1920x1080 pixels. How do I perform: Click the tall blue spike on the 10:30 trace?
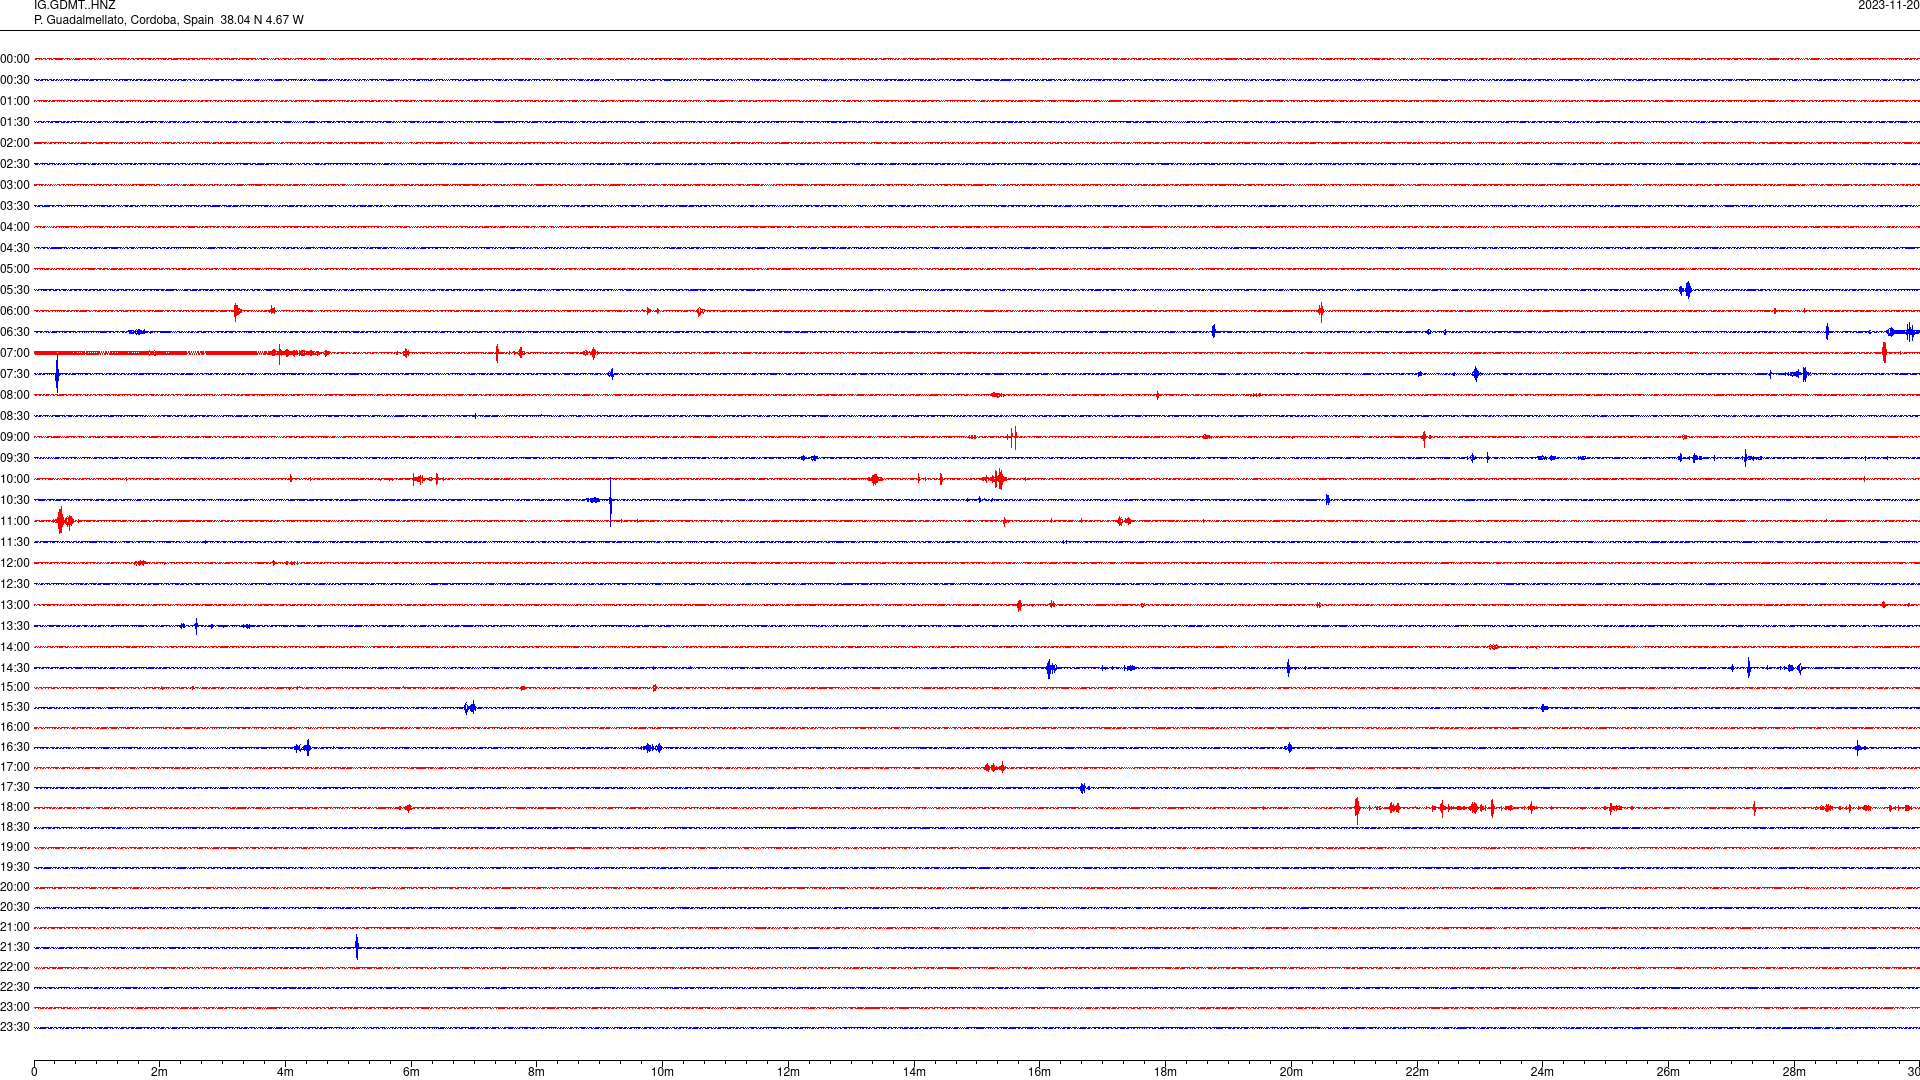click(x=610, y=501)
